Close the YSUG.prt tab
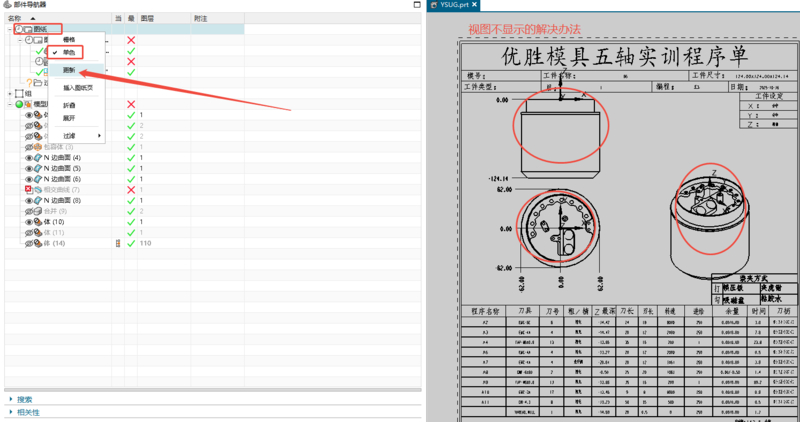Viewport: 800px width, 422px height. click(x=474, y=5)
